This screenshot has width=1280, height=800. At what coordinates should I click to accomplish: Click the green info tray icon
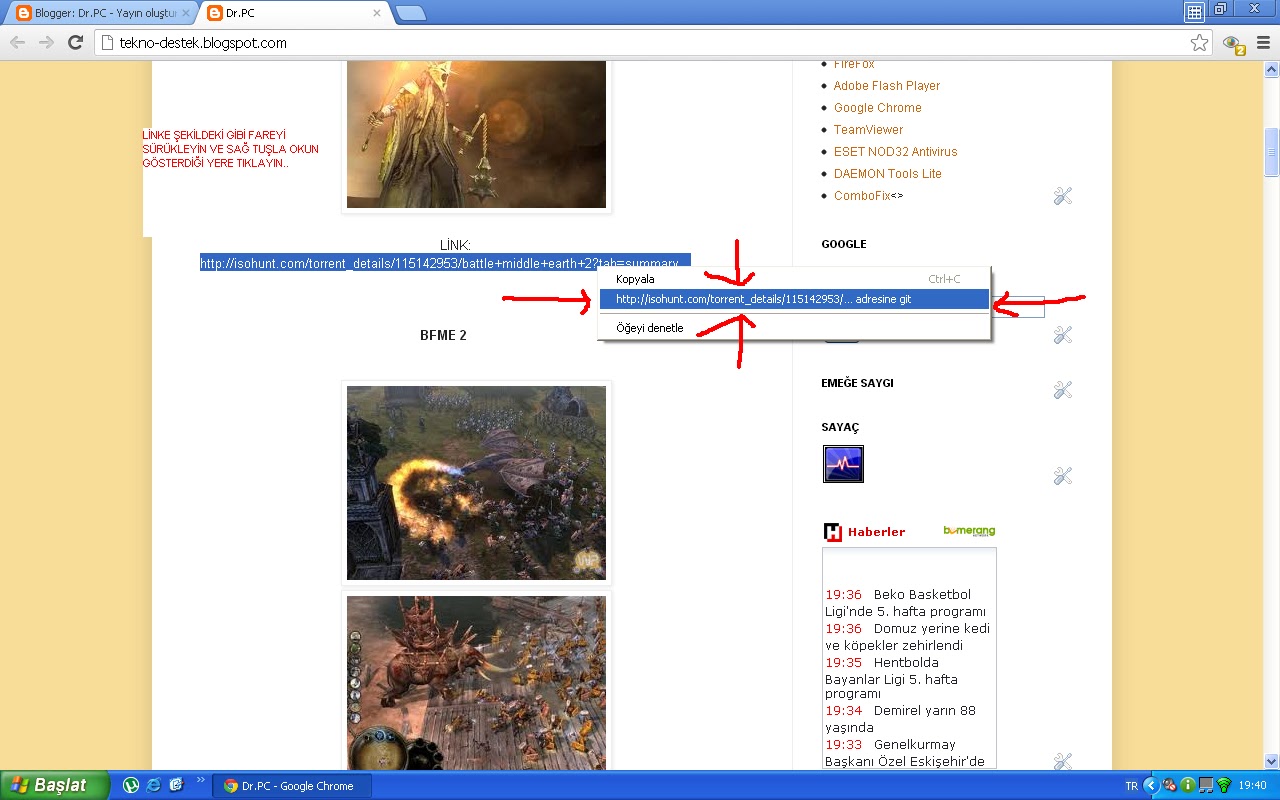[1187, 785]
